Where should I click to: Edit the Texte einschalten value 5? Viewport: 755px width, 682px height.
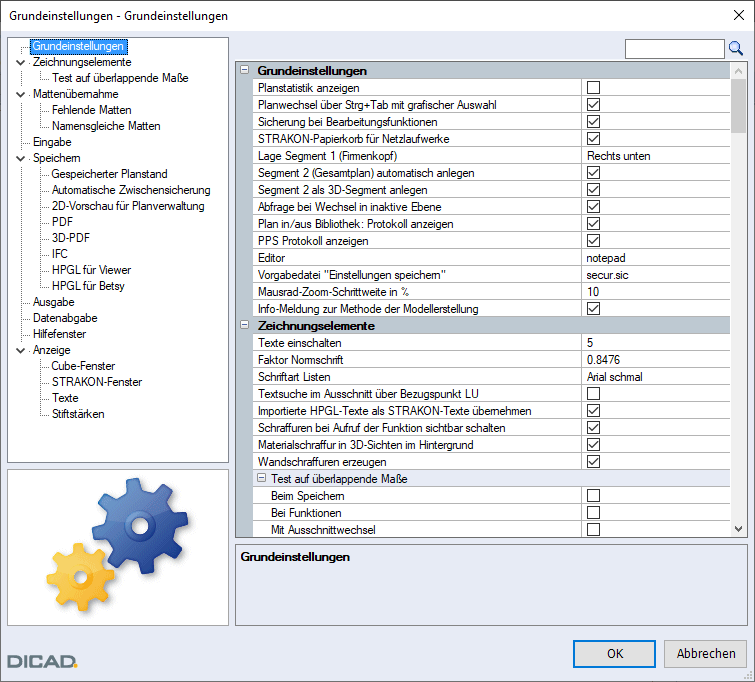[655, 342]
